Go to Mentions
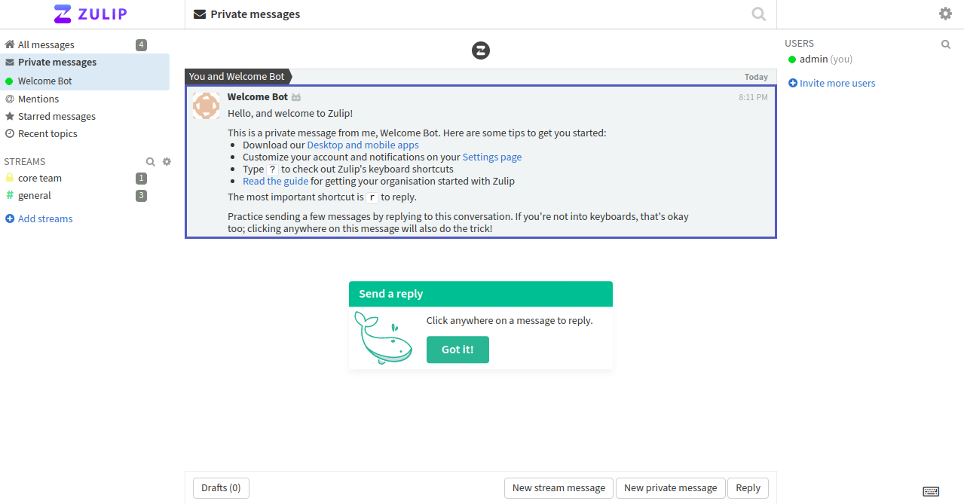The width and height of the screenshot is (964, 504). pos(38,99)
